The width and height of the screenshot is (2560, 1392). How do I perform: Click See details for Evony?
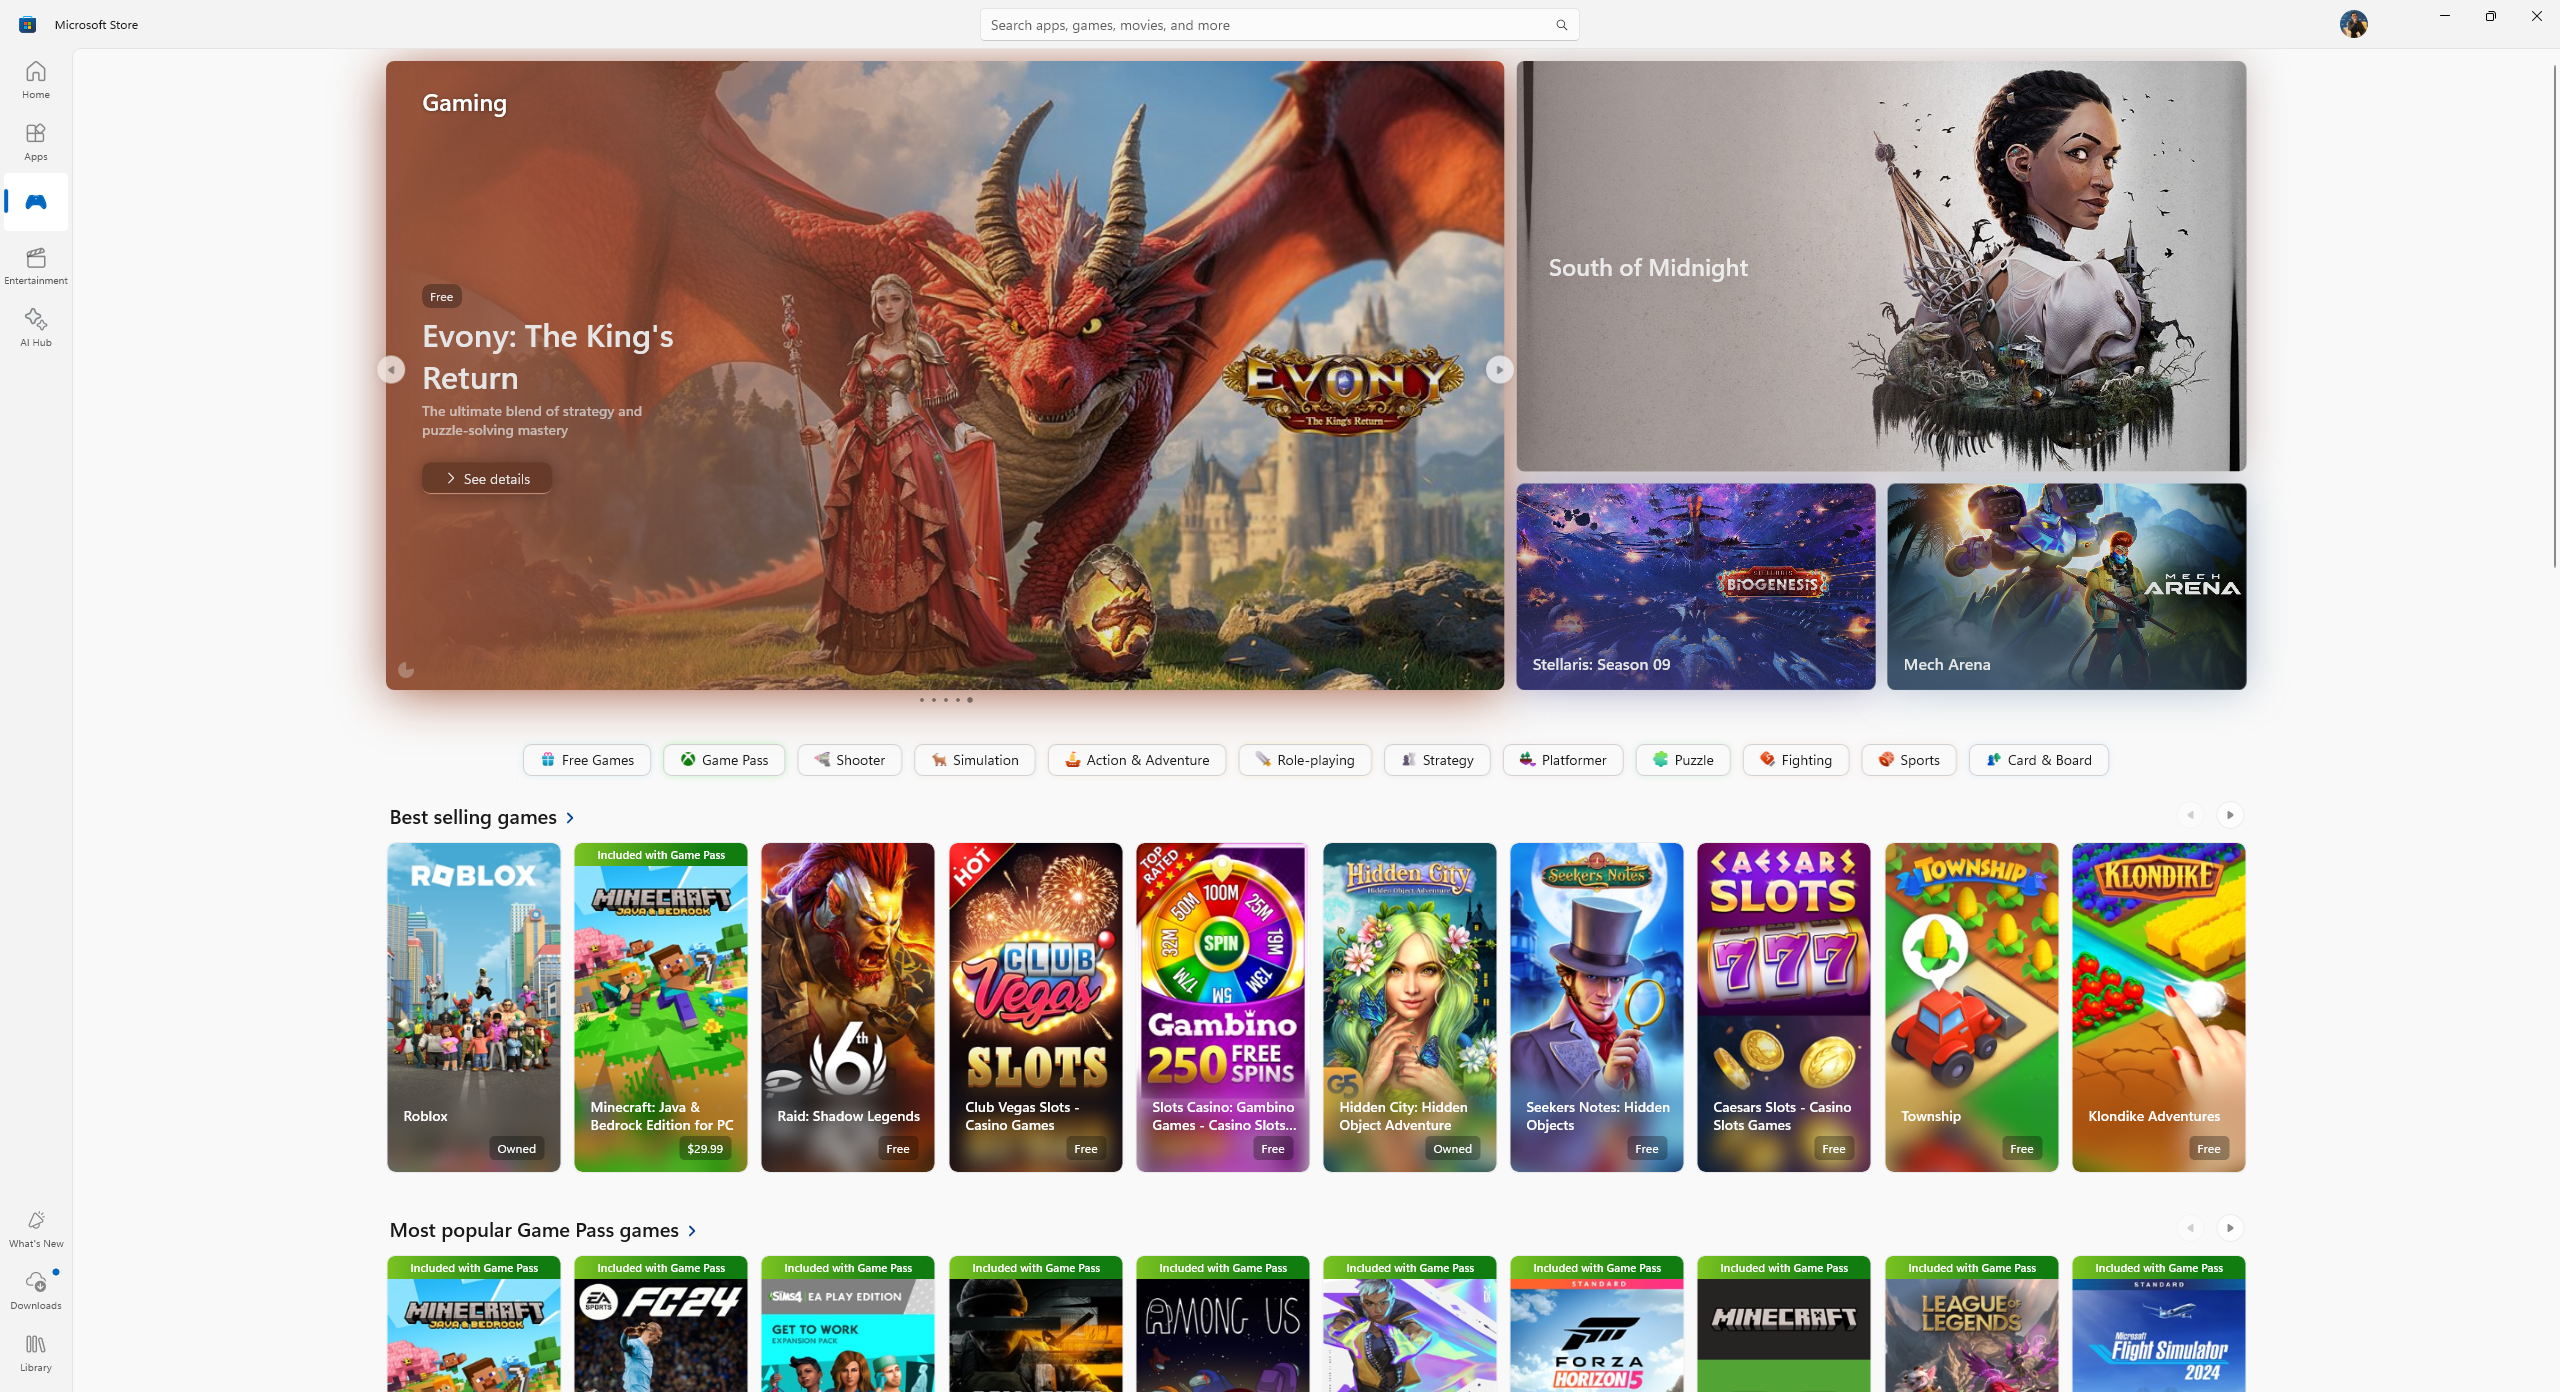pos(487,478)
